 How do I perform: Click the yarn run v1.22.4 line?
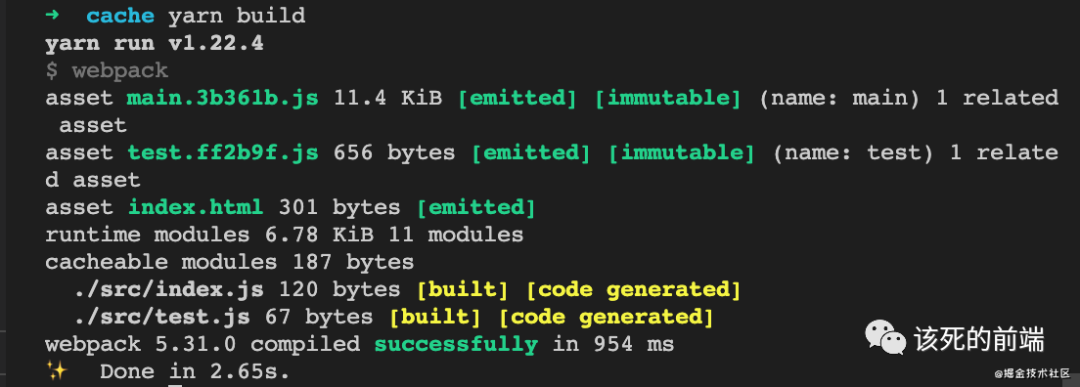[x=154, y=43]
